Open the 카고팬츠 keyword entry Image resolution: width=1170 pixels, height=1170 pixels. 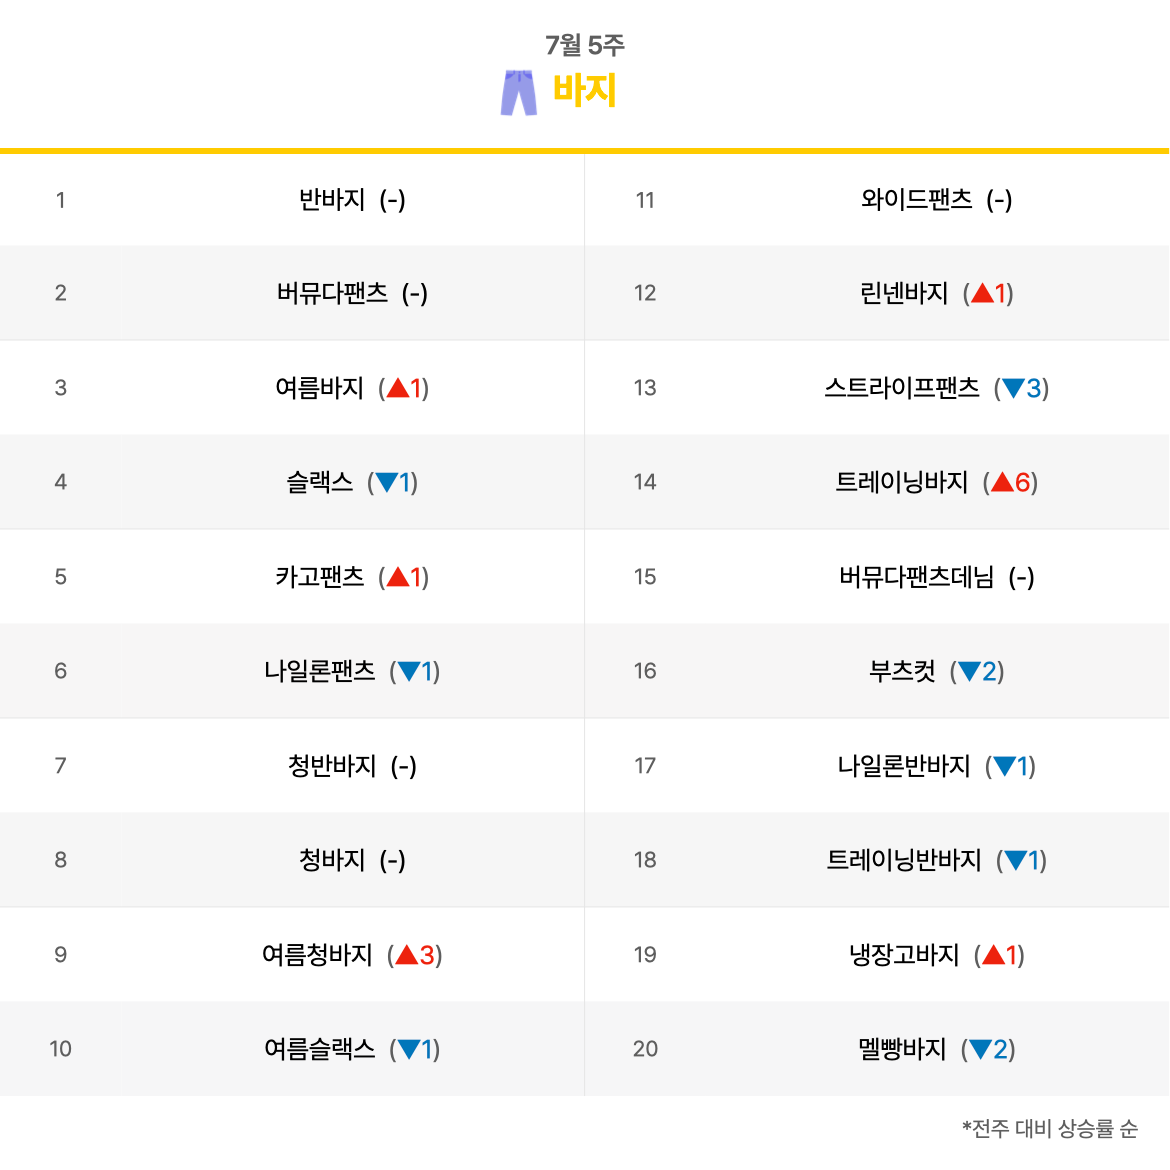tap(319, 577)
